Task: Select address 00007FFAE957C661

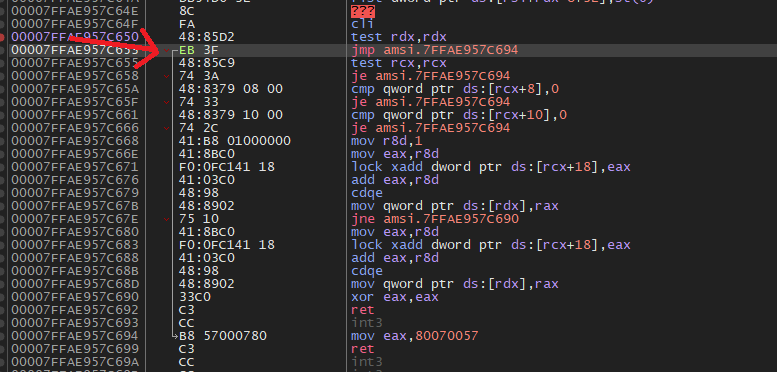Action: 75,115
